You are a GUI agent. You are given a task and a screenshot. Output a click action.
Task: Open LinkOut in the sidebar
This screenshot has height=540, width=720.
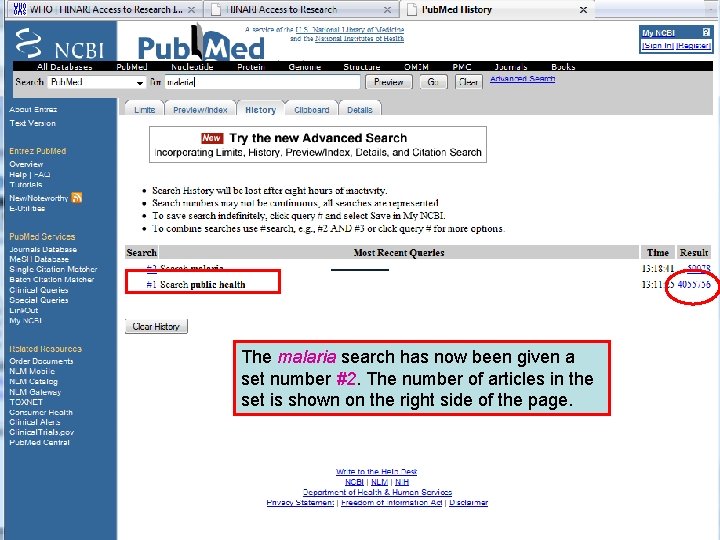click(x=23, y=310)
